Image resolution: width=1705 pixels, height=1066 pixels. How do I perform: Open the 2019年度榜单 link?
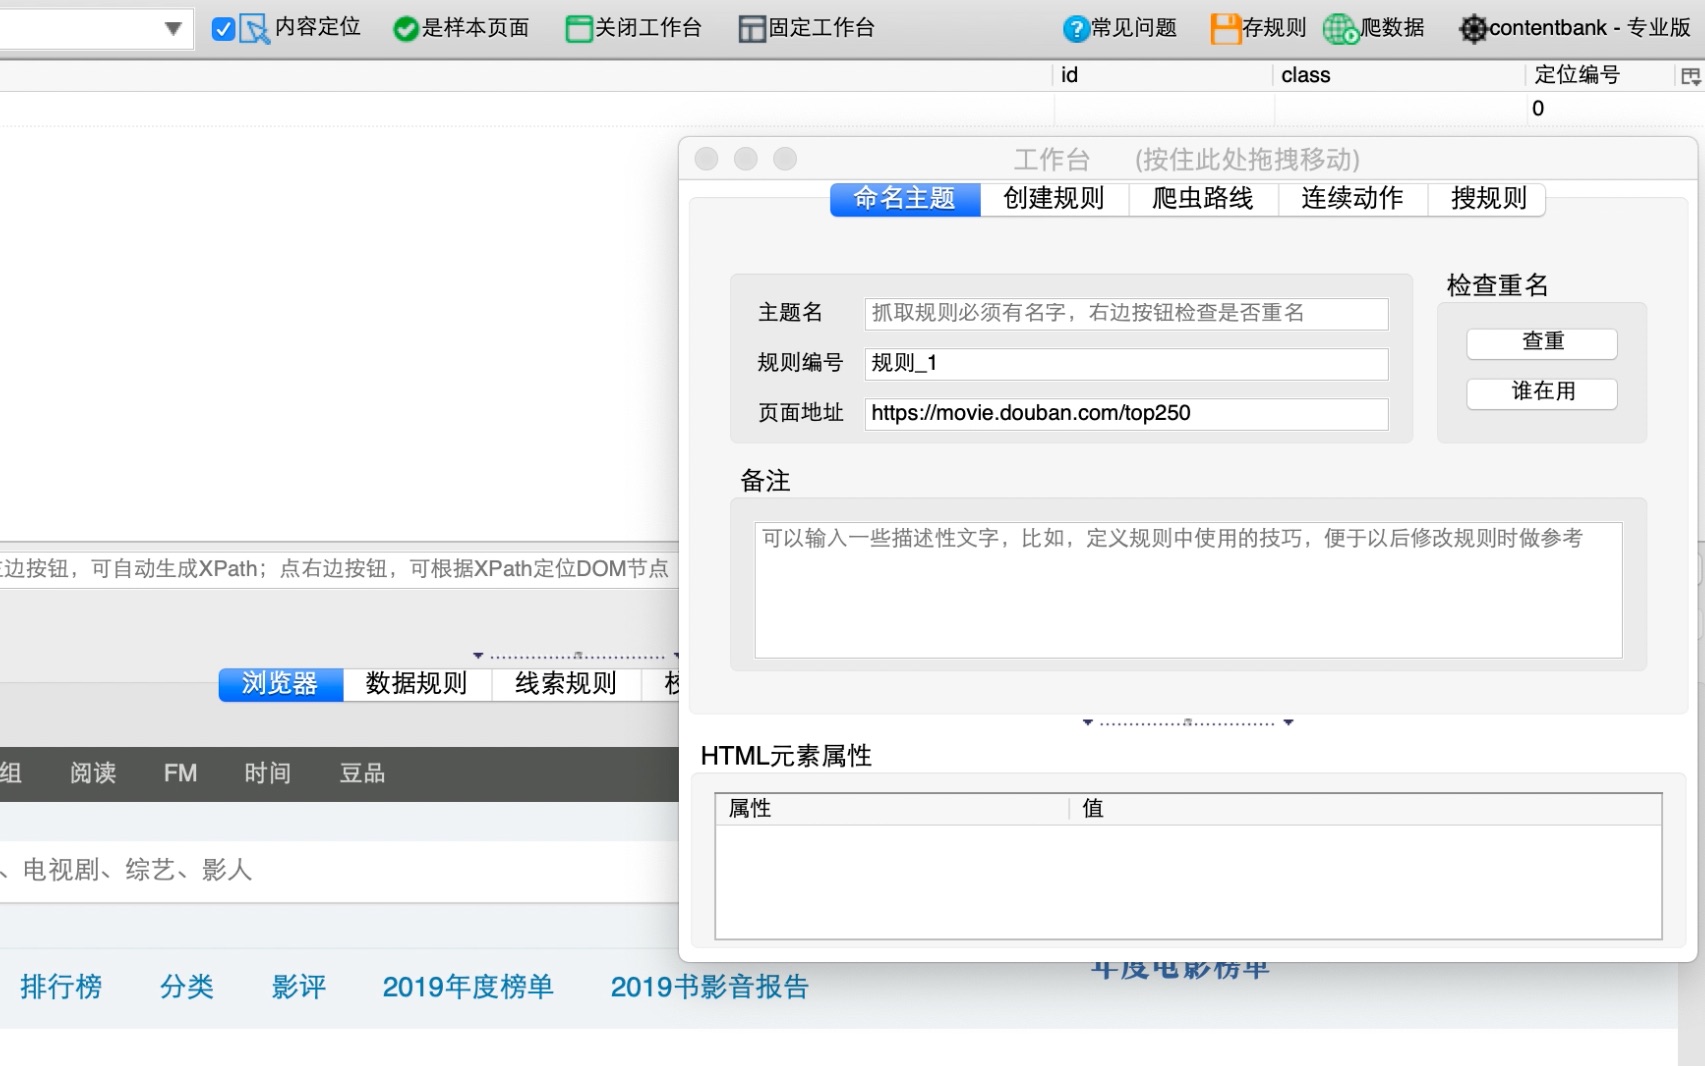(x=467, y=987)
